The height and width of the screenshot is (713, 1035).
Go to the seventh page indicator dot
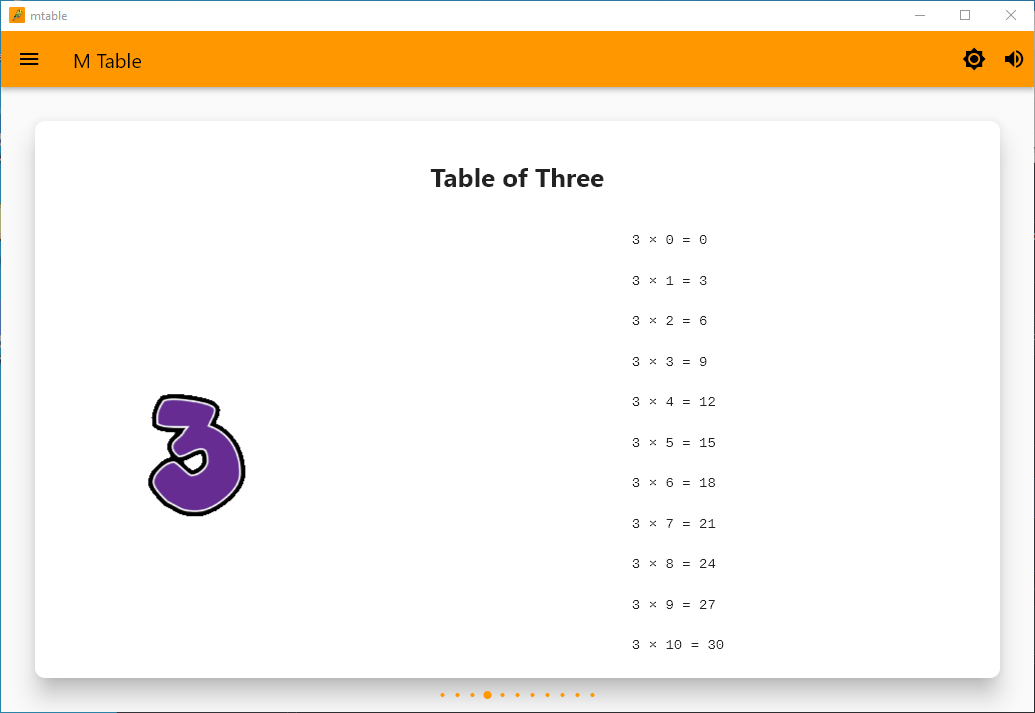[533, 695]
